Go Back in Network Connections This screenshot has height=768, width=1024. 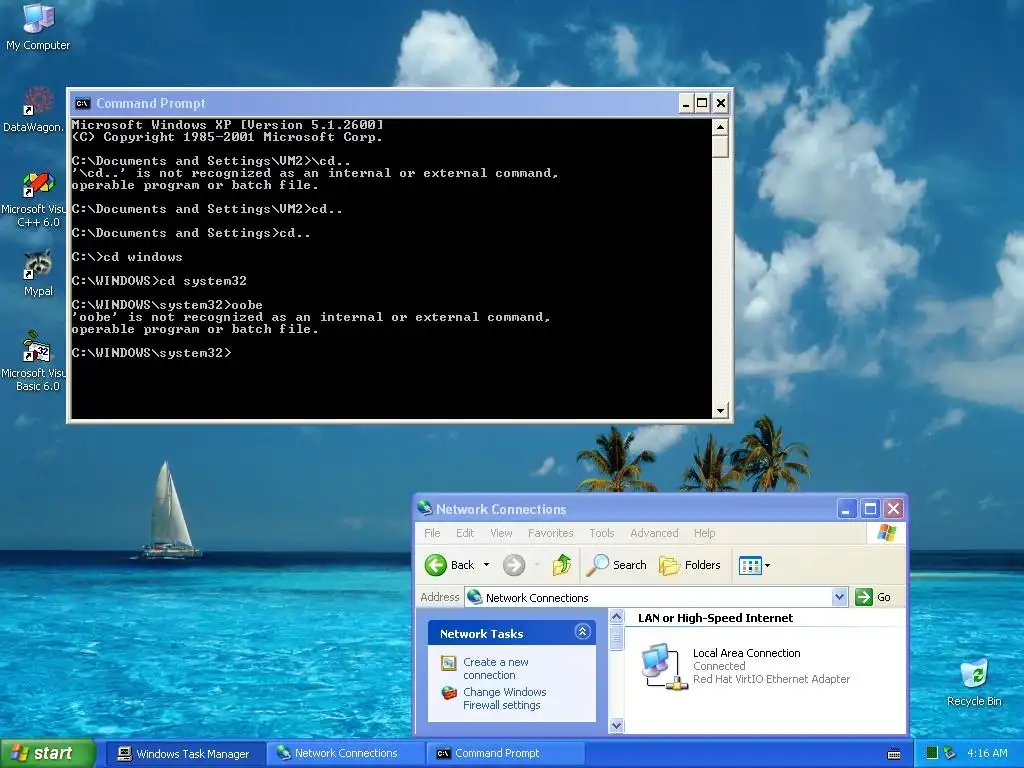point(449,565)
